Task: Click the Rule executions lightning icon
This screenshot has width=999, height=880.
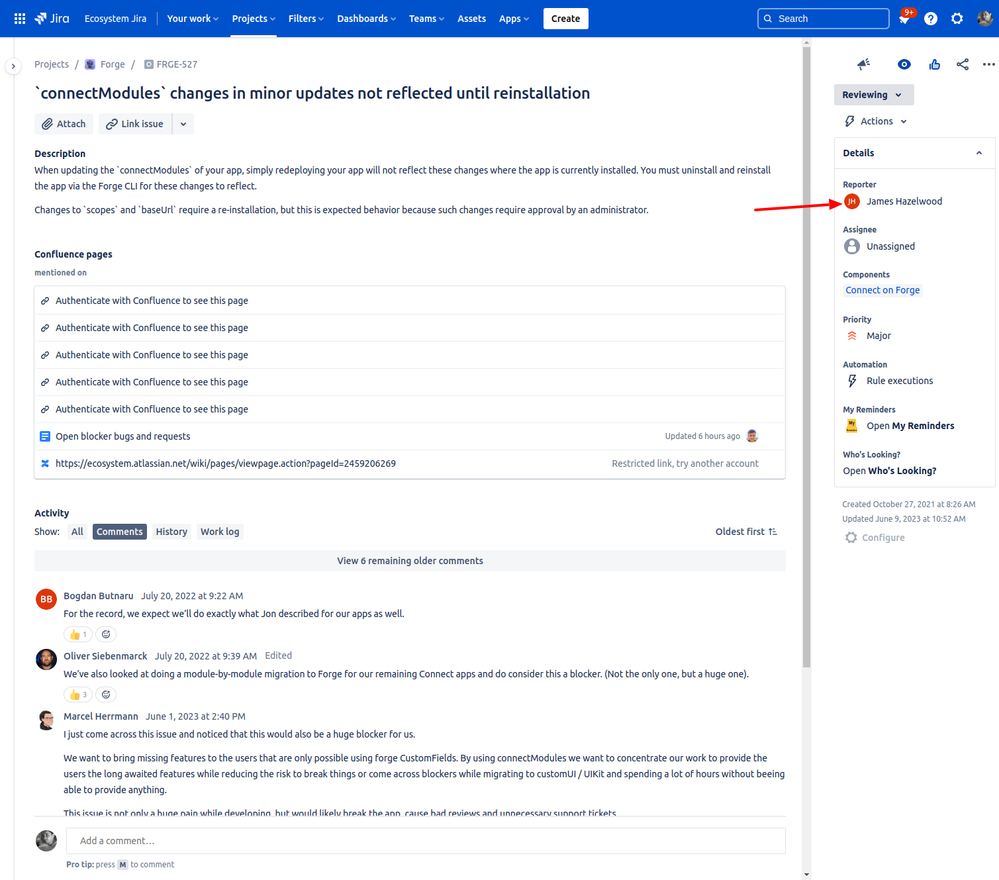Action: [852, 380]
